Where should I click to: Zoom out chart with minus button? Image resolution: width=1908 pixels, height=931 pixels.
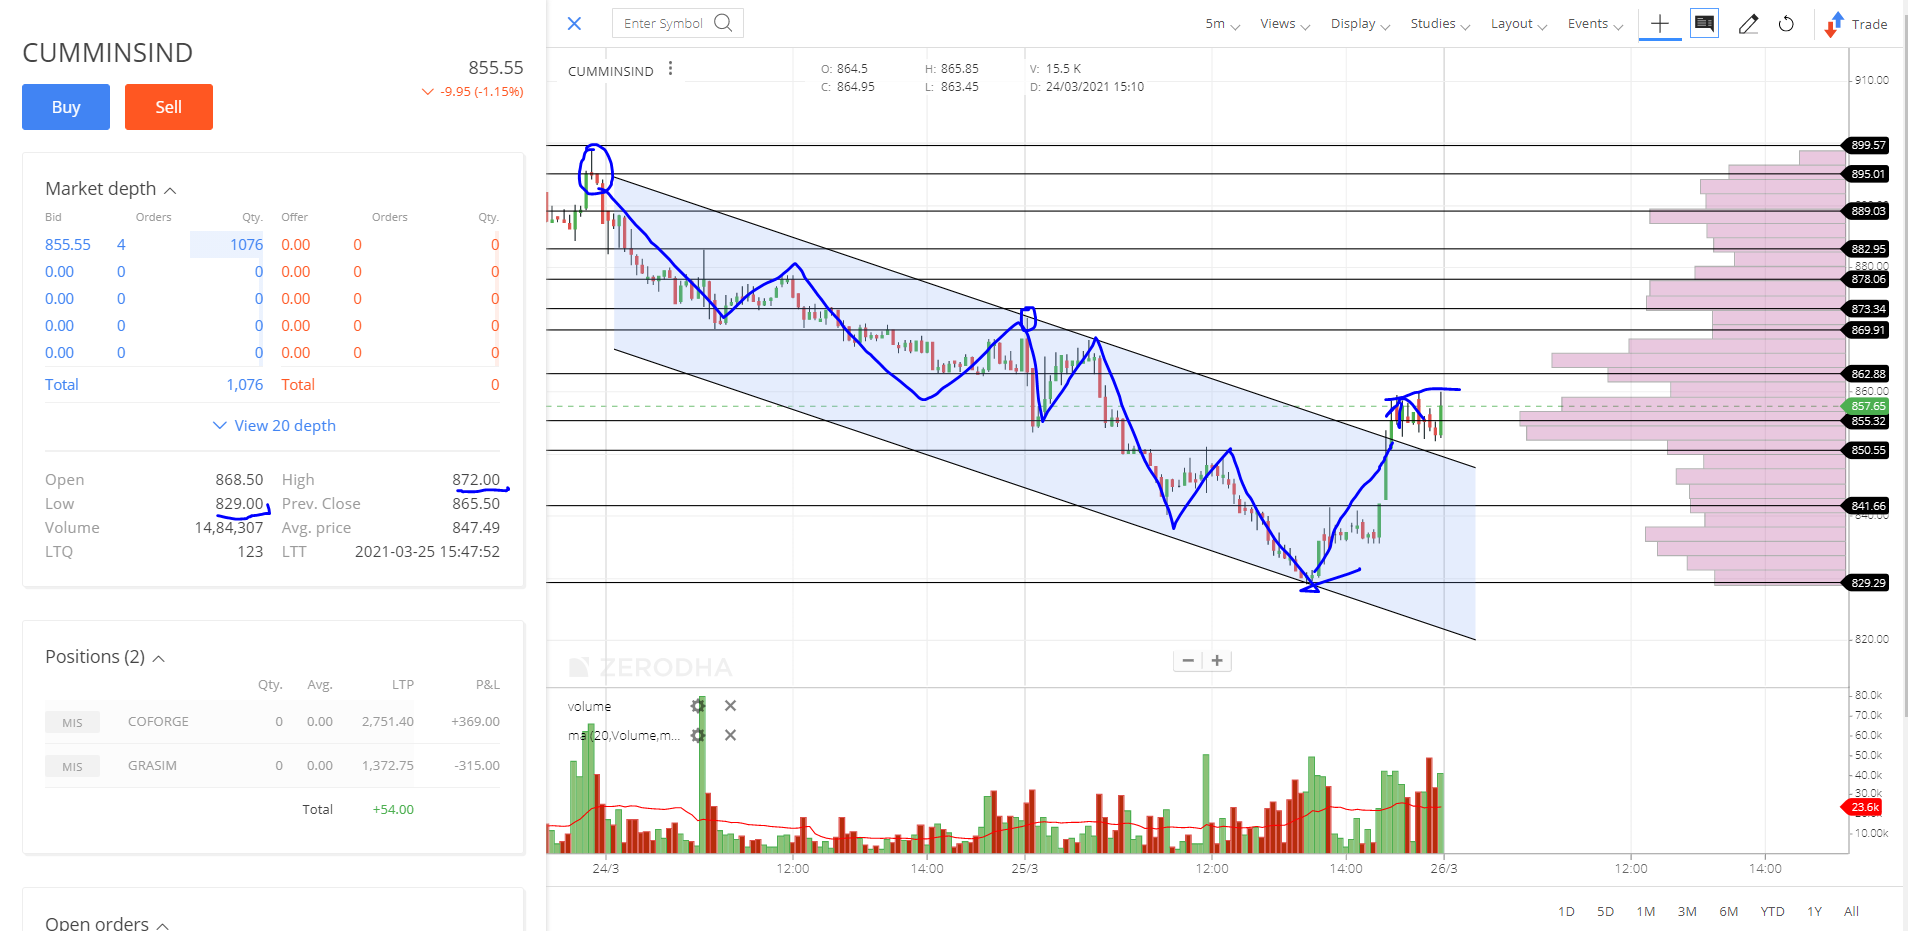[x=1188, y=660]
